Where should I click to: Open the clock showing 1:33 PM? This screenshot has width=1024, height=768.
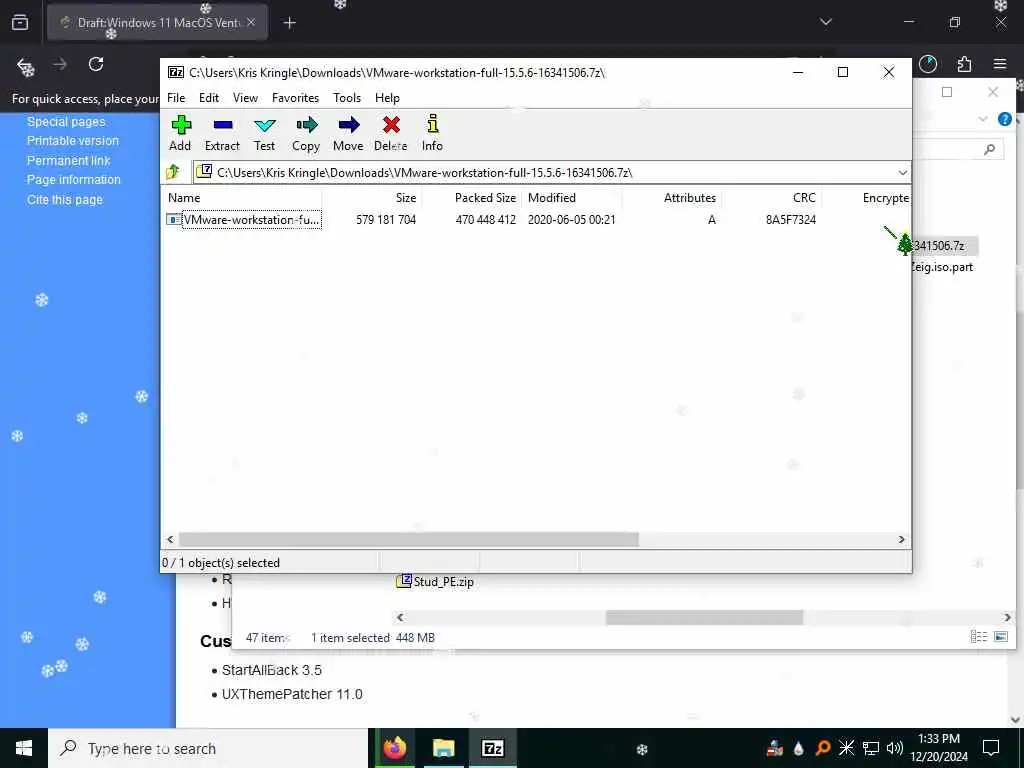[938, 748]
